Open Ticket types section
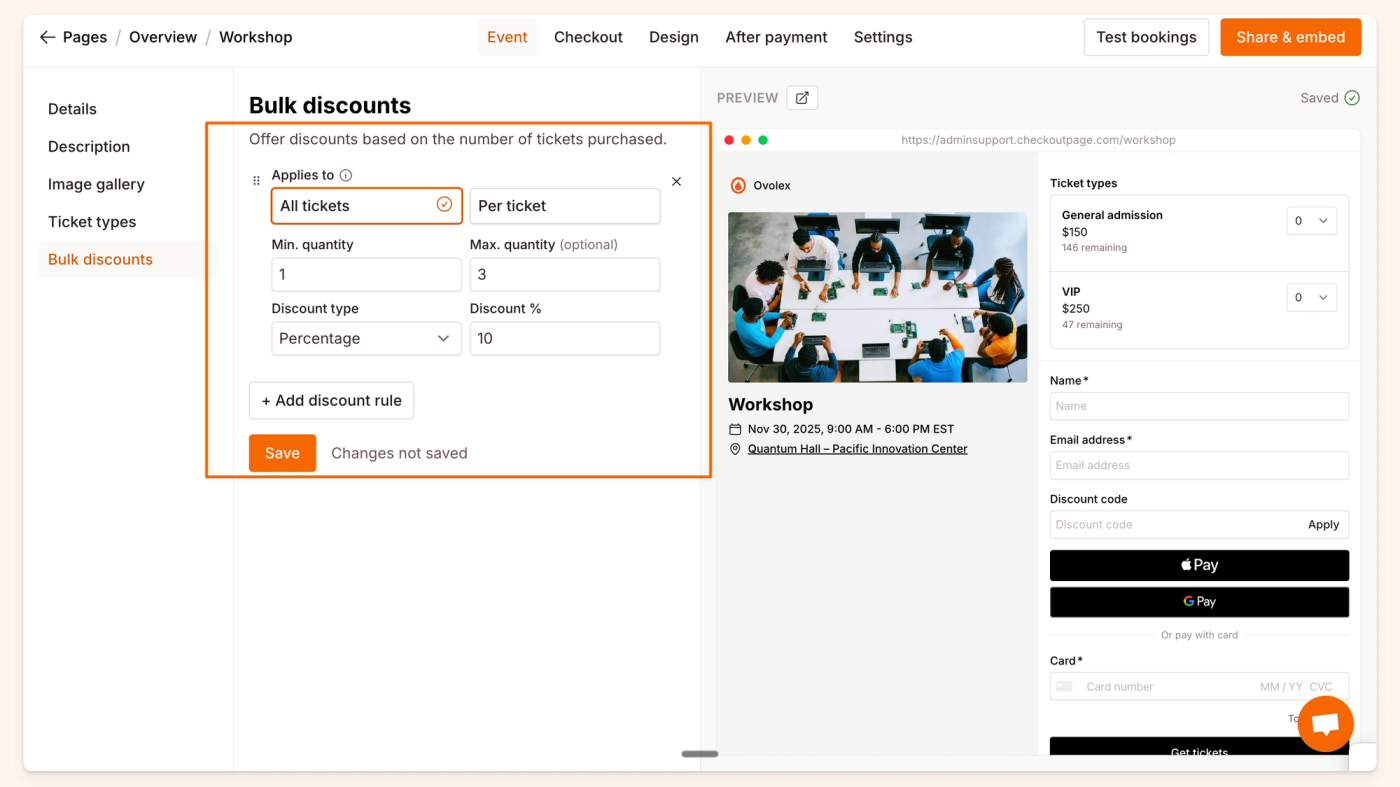Image resolution: width=1400 pixels, height=787 pixels. (92, 222)
